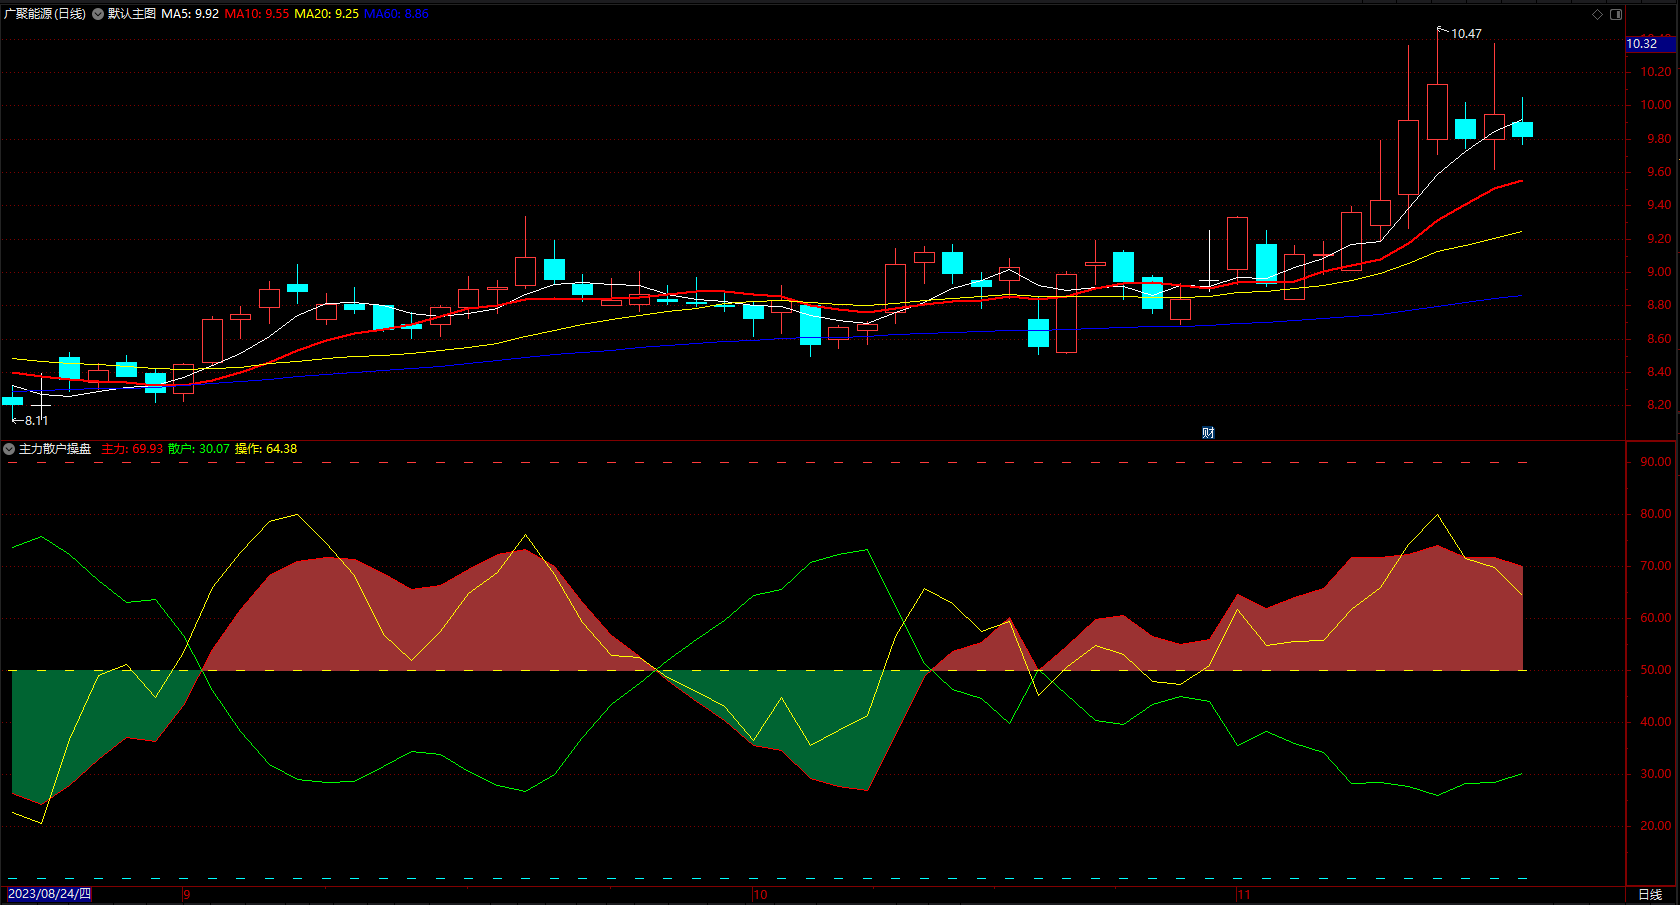This screenshot has width=1680, height=905.
Task: Click the 主力散户操盘 indicator name
Action: 55,449
